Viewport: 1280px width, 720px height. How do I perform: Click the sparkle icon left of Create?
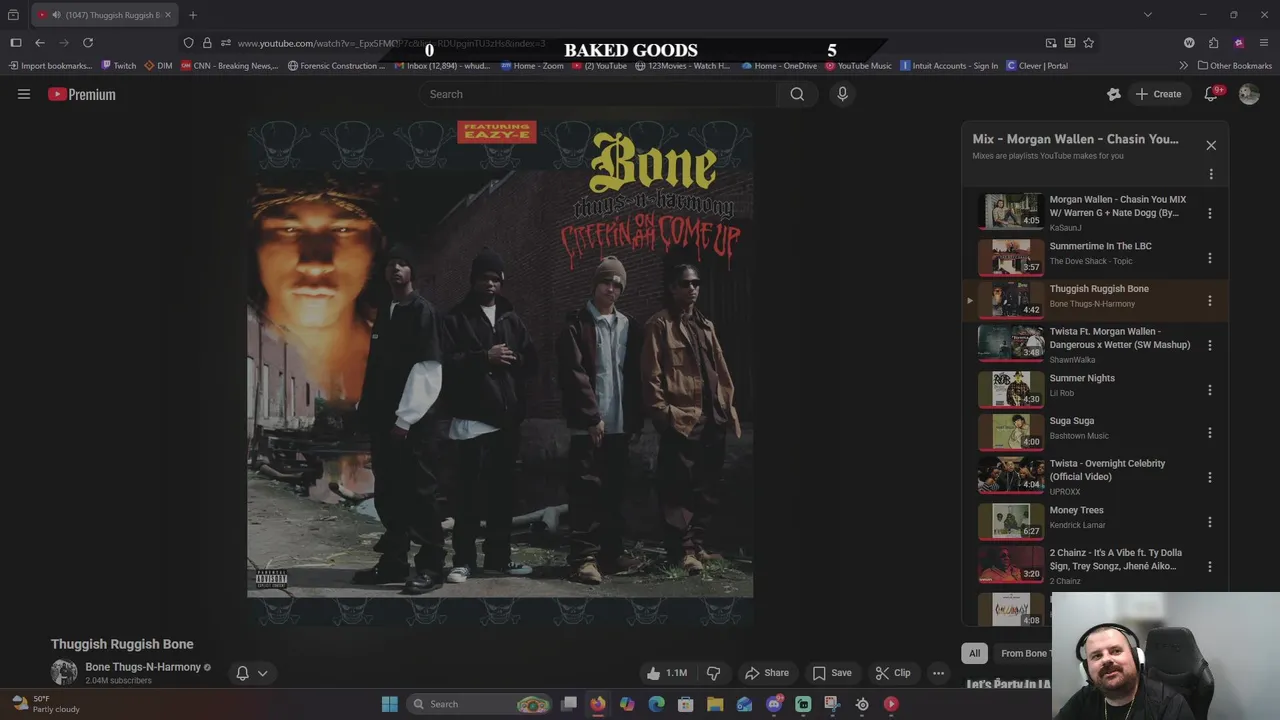point(1114,94)
